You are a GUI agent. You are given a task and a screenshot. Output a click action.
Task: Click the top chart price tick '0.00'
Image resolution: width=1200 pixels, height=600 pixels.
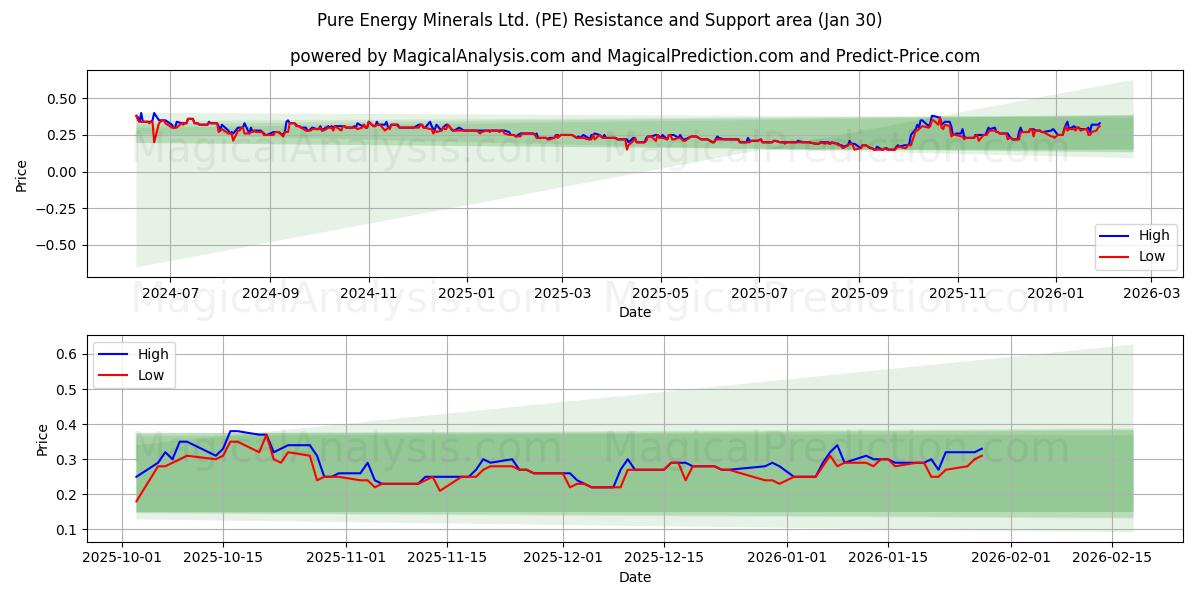(x=64, y=172)
